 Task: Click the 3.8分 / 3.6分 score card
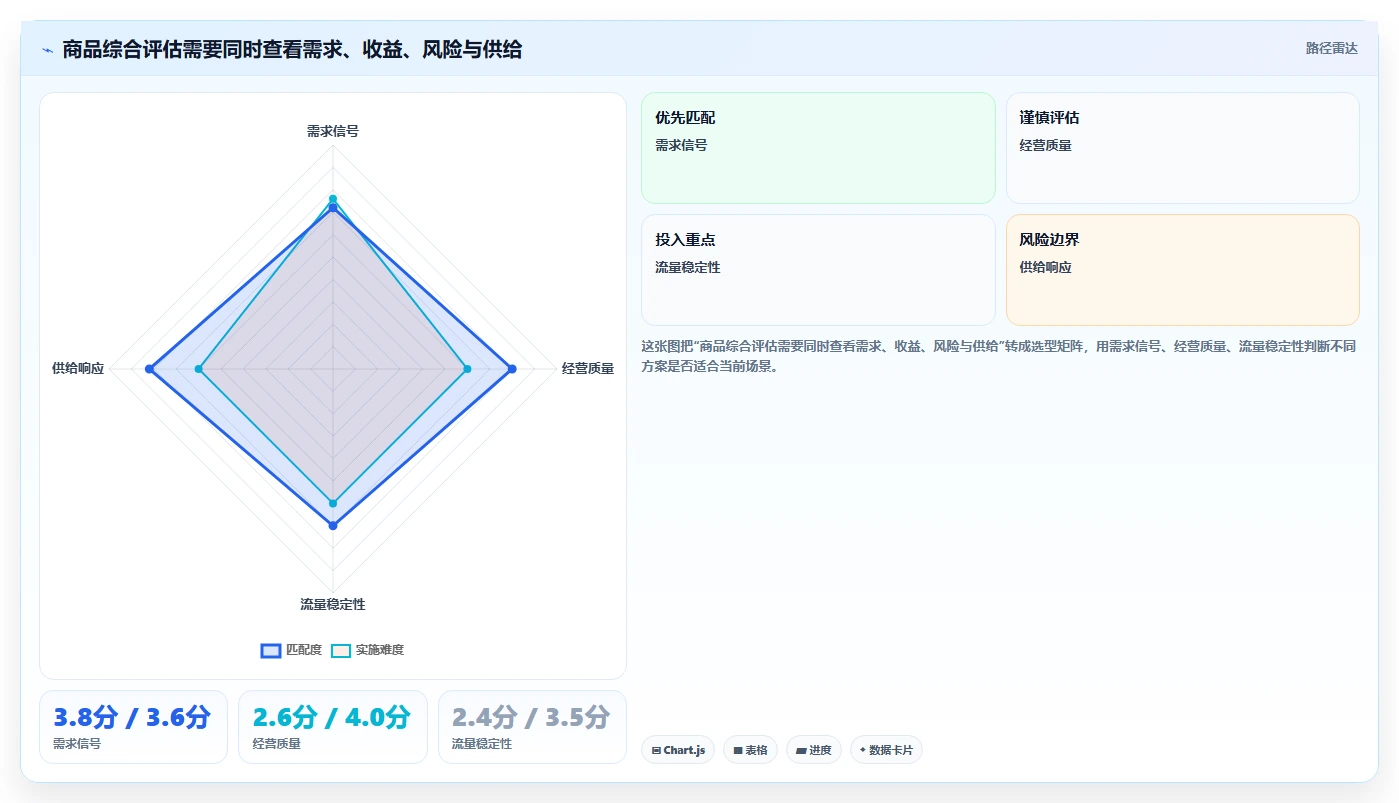(x=133, y=727)
